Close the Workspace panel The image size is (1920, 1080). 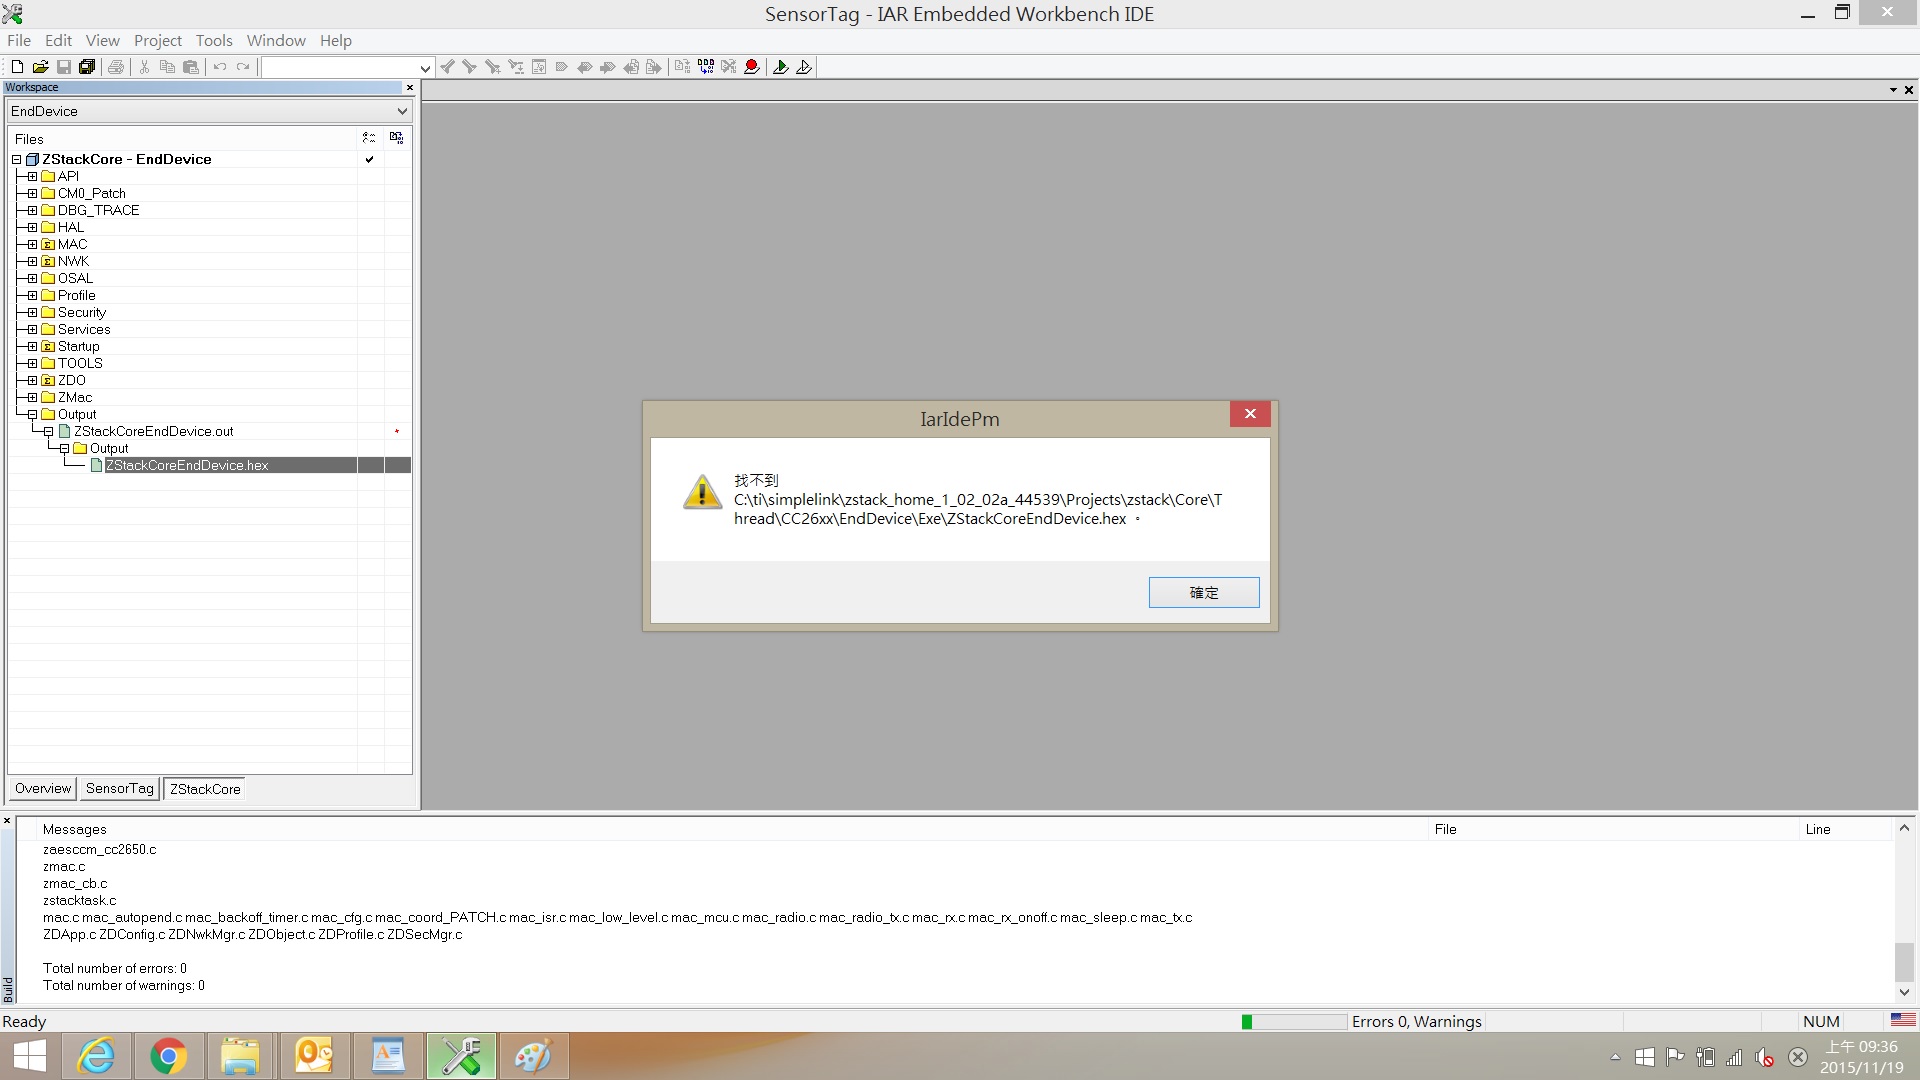(x=409, y=87)
